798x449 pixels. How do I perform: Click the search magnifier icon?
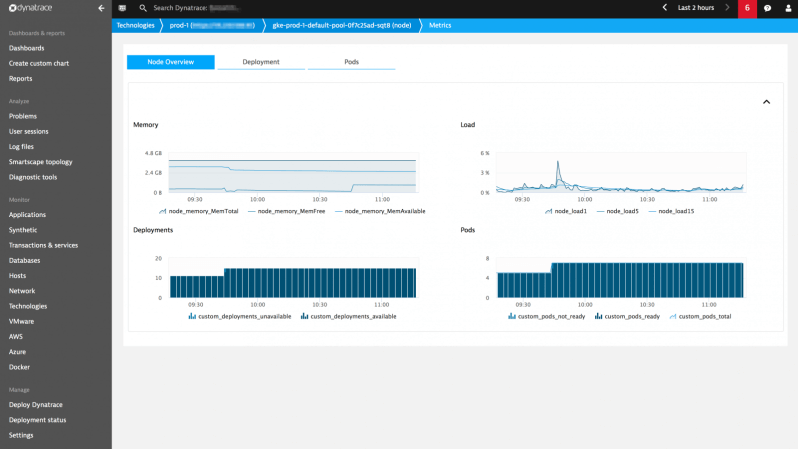pos(143,8)
